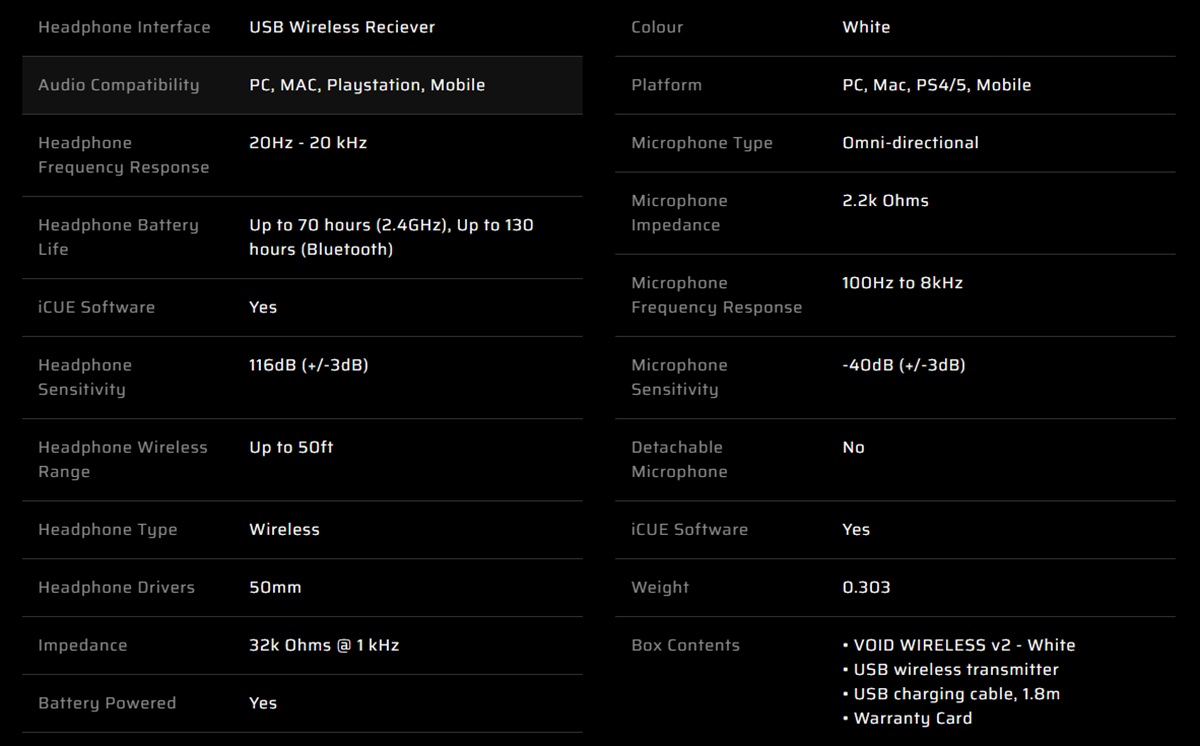Click the USB Wireless Reciever value
The image size is (1200, 746).
click(x=342, y=27)
